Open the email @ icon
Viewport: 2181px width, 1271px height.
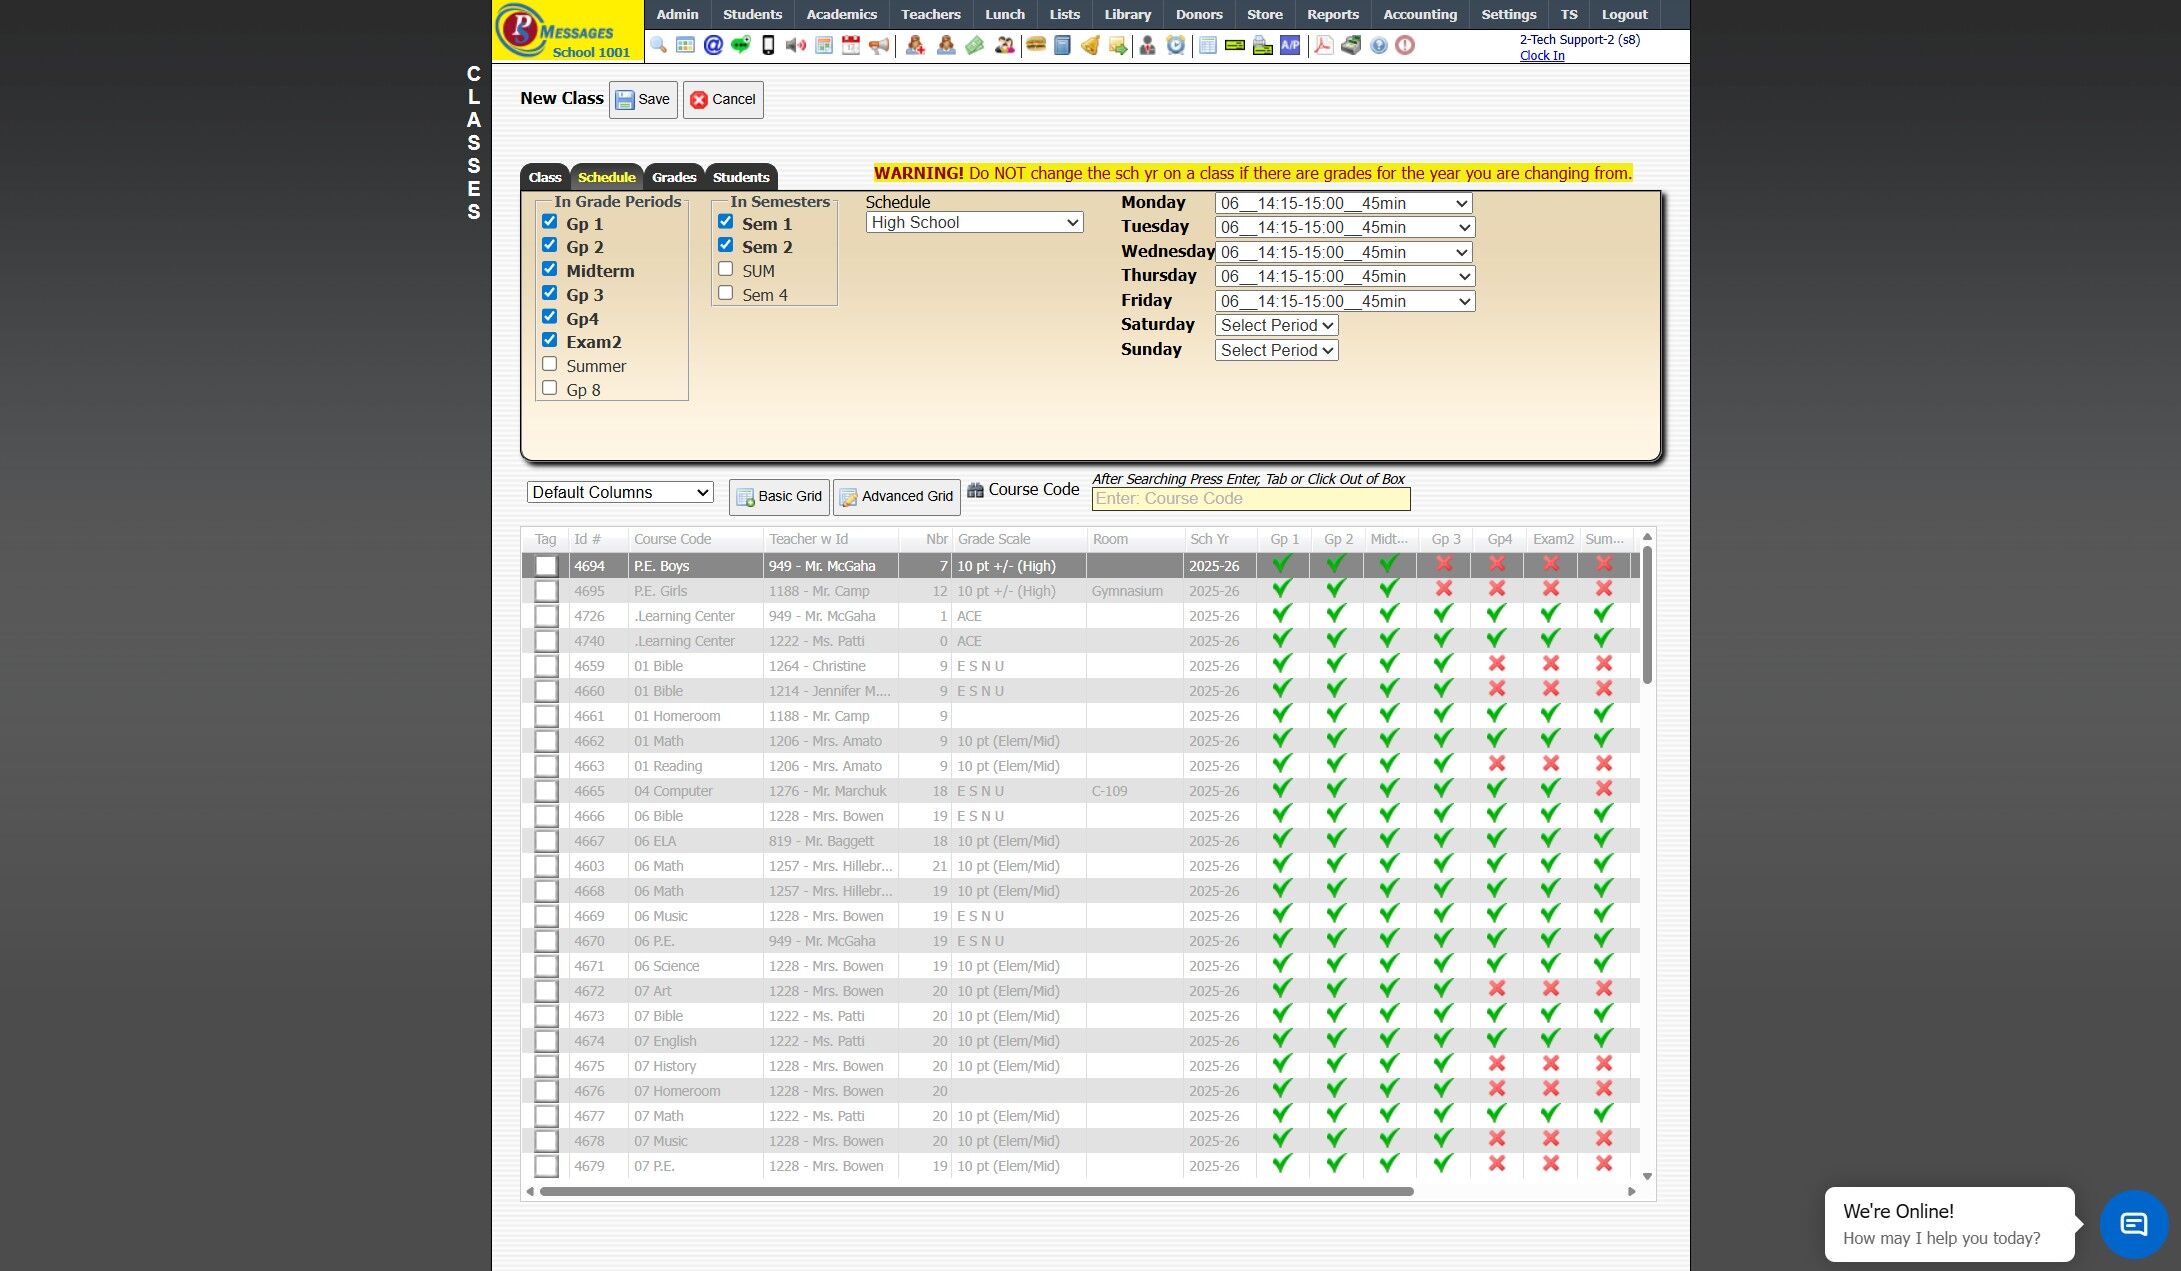713,45
